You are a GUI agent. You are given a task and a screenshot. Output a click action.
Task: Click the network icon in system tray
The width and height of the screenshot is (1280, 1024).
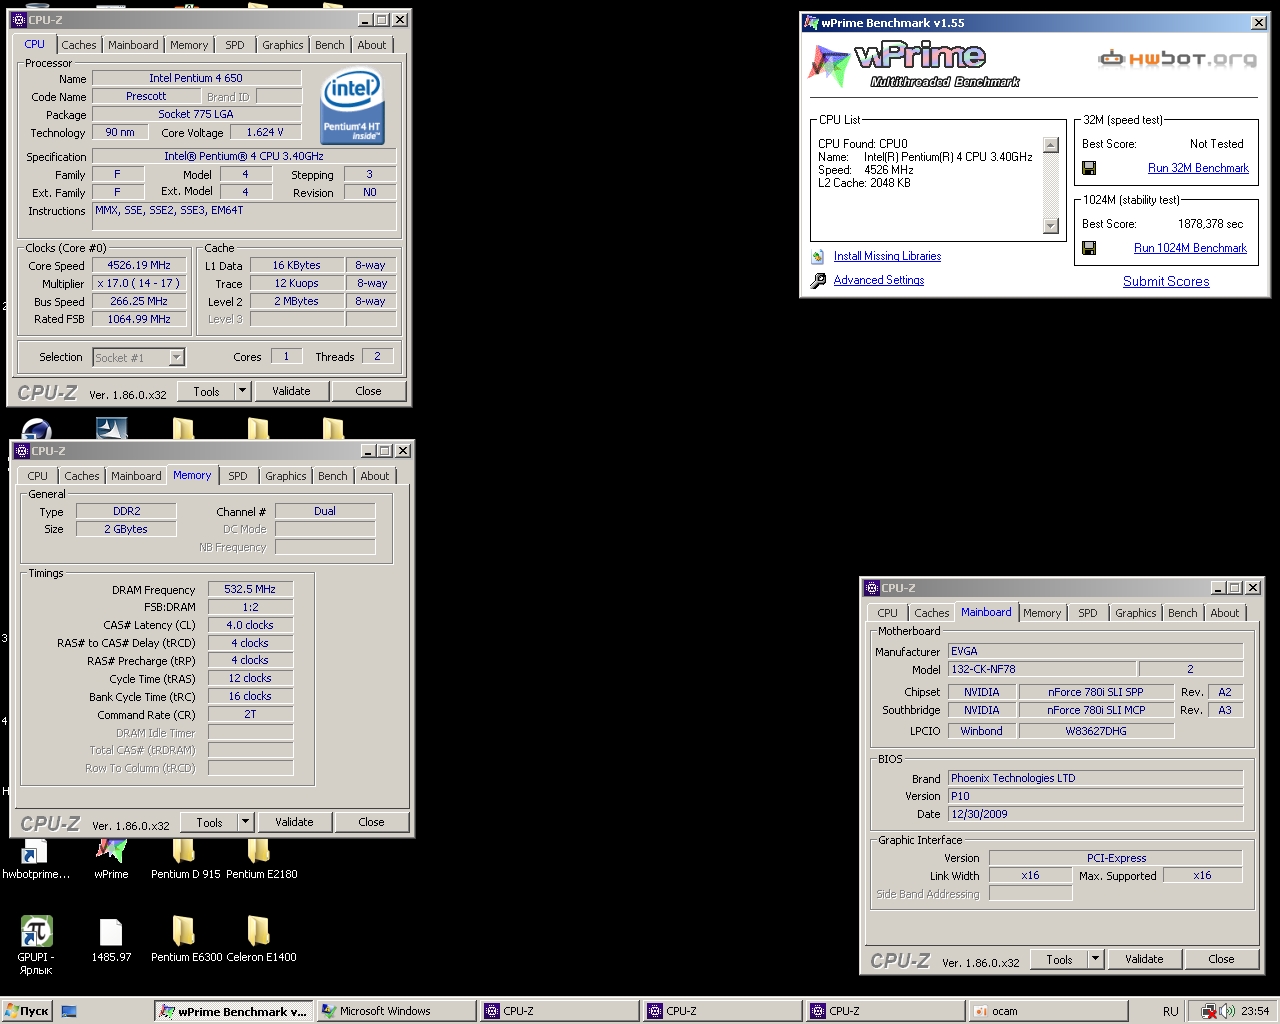pyautogui.click(x=1209, y=1011)
